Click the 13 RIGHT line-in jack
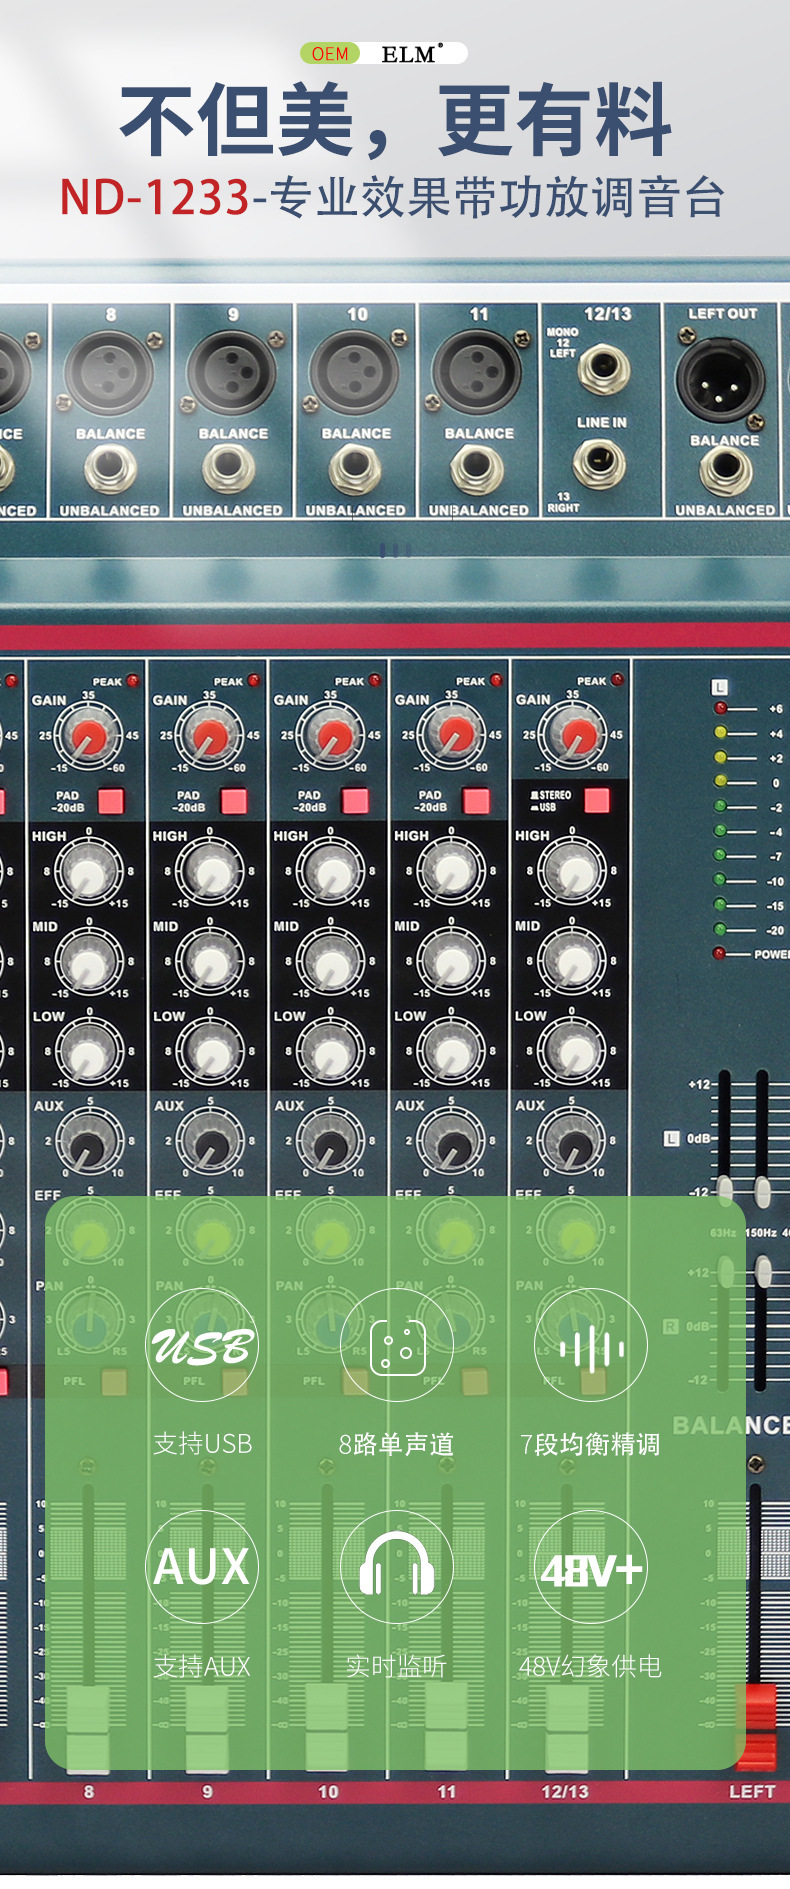 tap(600, 464)
